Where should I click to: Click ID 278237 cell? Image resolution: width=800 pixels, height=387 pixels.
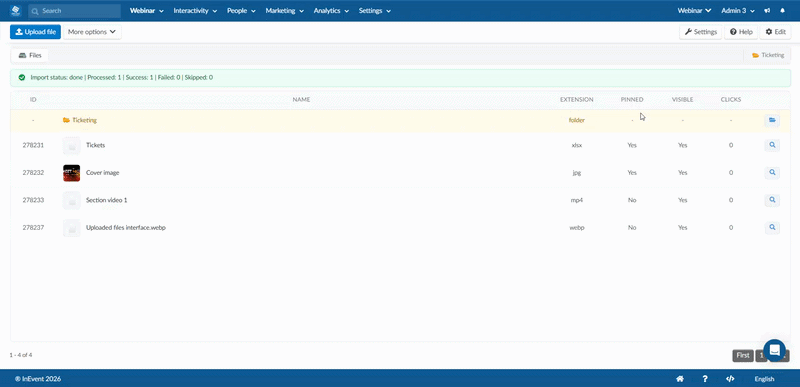point(33,228)
